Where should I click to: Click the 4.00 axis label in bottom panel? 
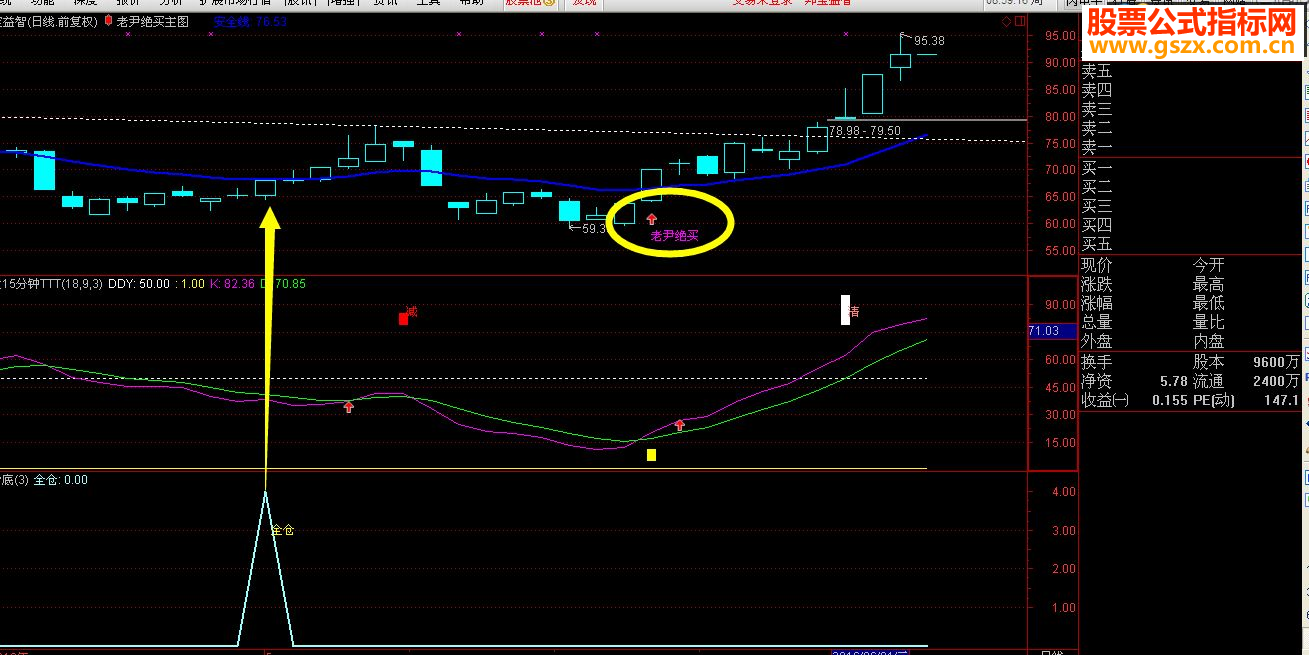click(1063, 492)
